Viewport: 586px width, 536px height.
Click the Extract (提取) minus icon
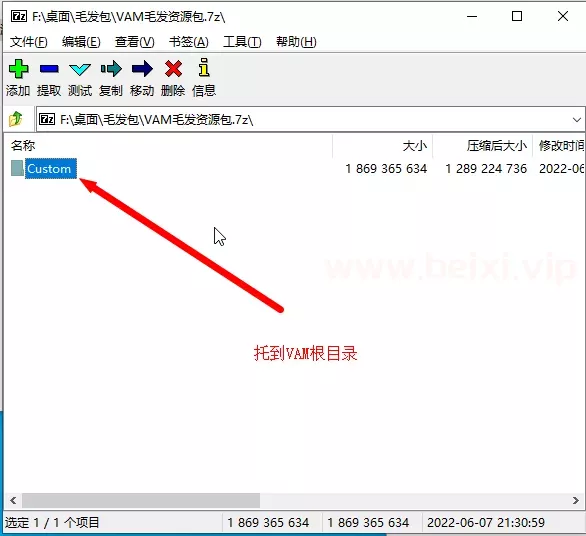coord(49,69)
